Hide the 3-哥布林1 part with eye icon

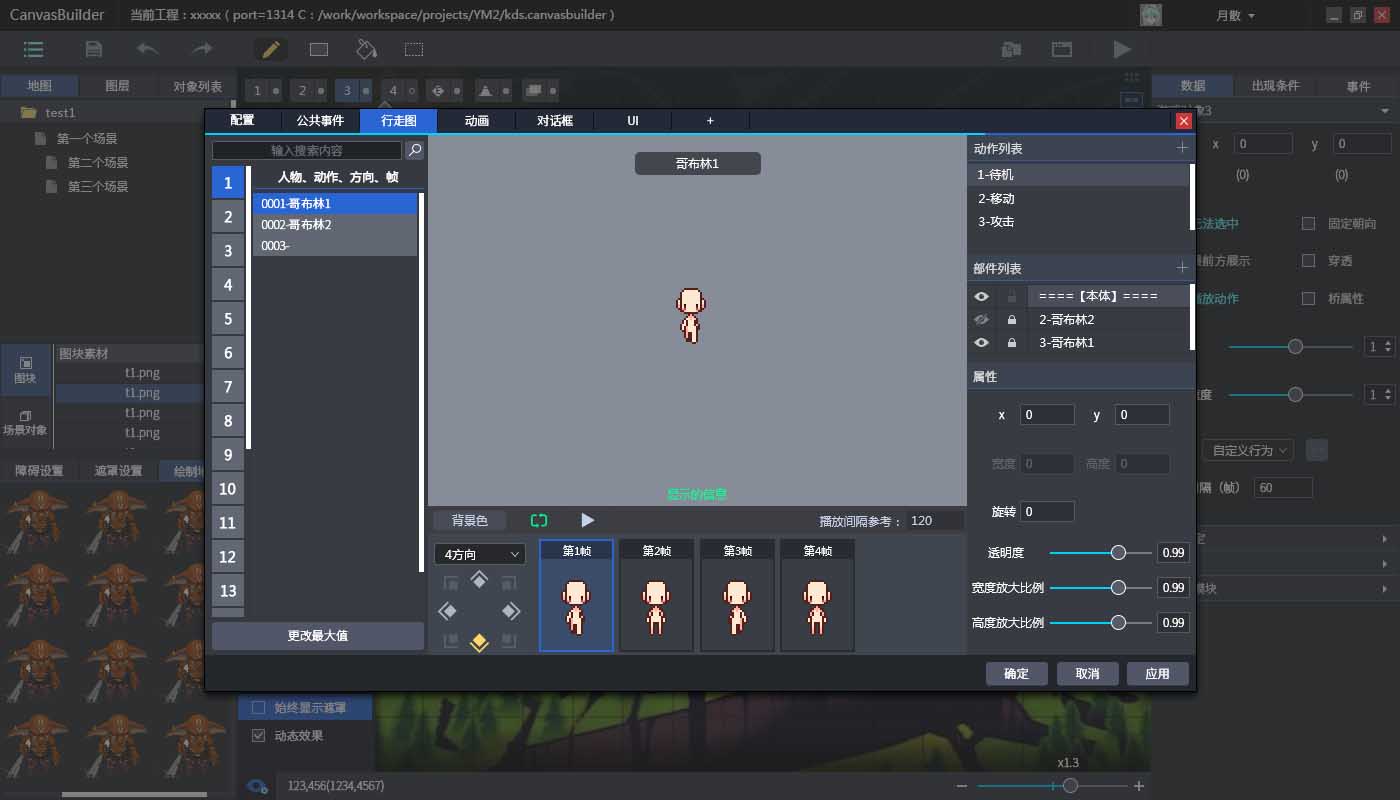(x=982, y=343)
